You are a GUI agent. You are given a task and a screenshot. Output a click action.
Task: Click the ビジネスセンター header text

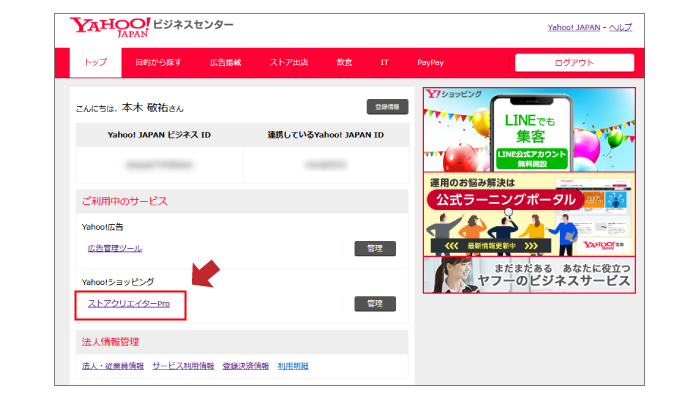(x=193, y=25)
